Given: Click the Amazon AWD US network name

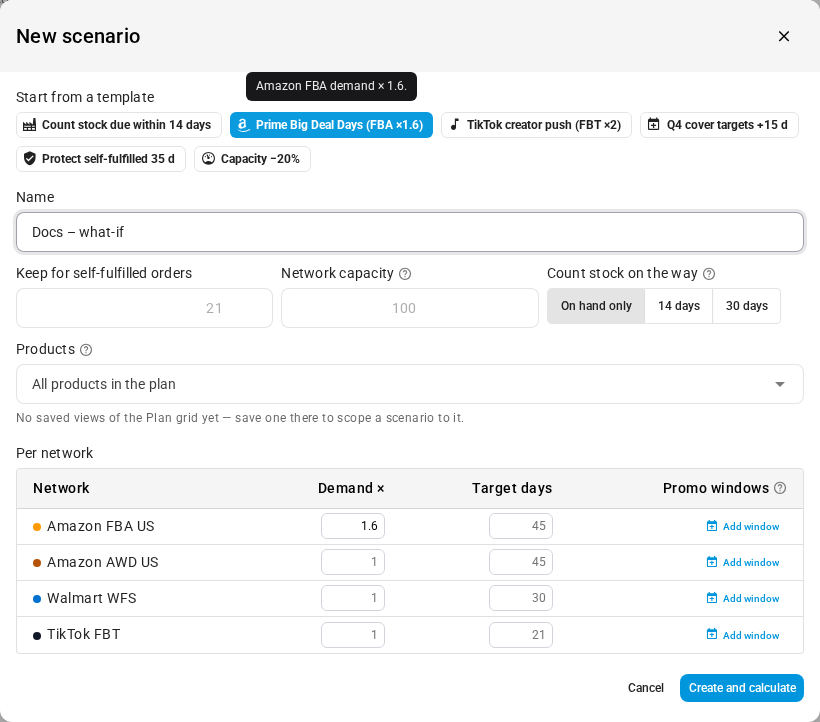Looking at the screenshot, I should [102, 562].
